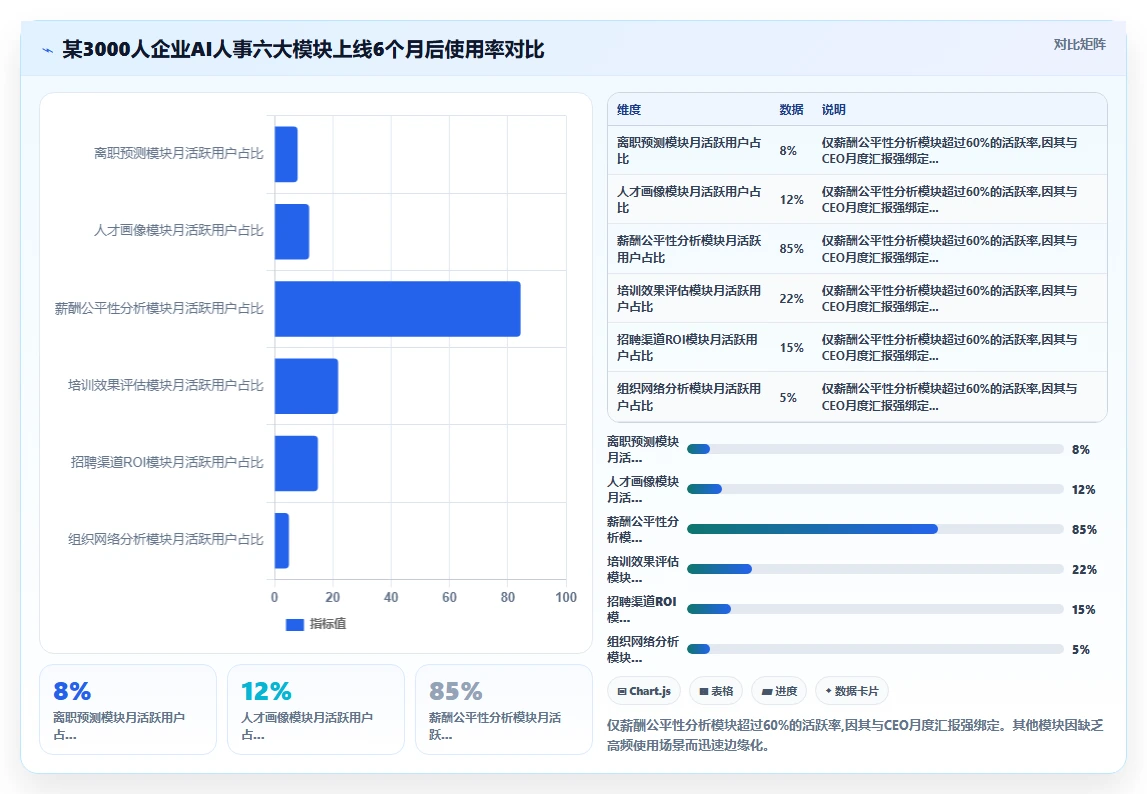Click the x-axis tick label 60
Viewport: 1147px width, 794px height.
449,597
